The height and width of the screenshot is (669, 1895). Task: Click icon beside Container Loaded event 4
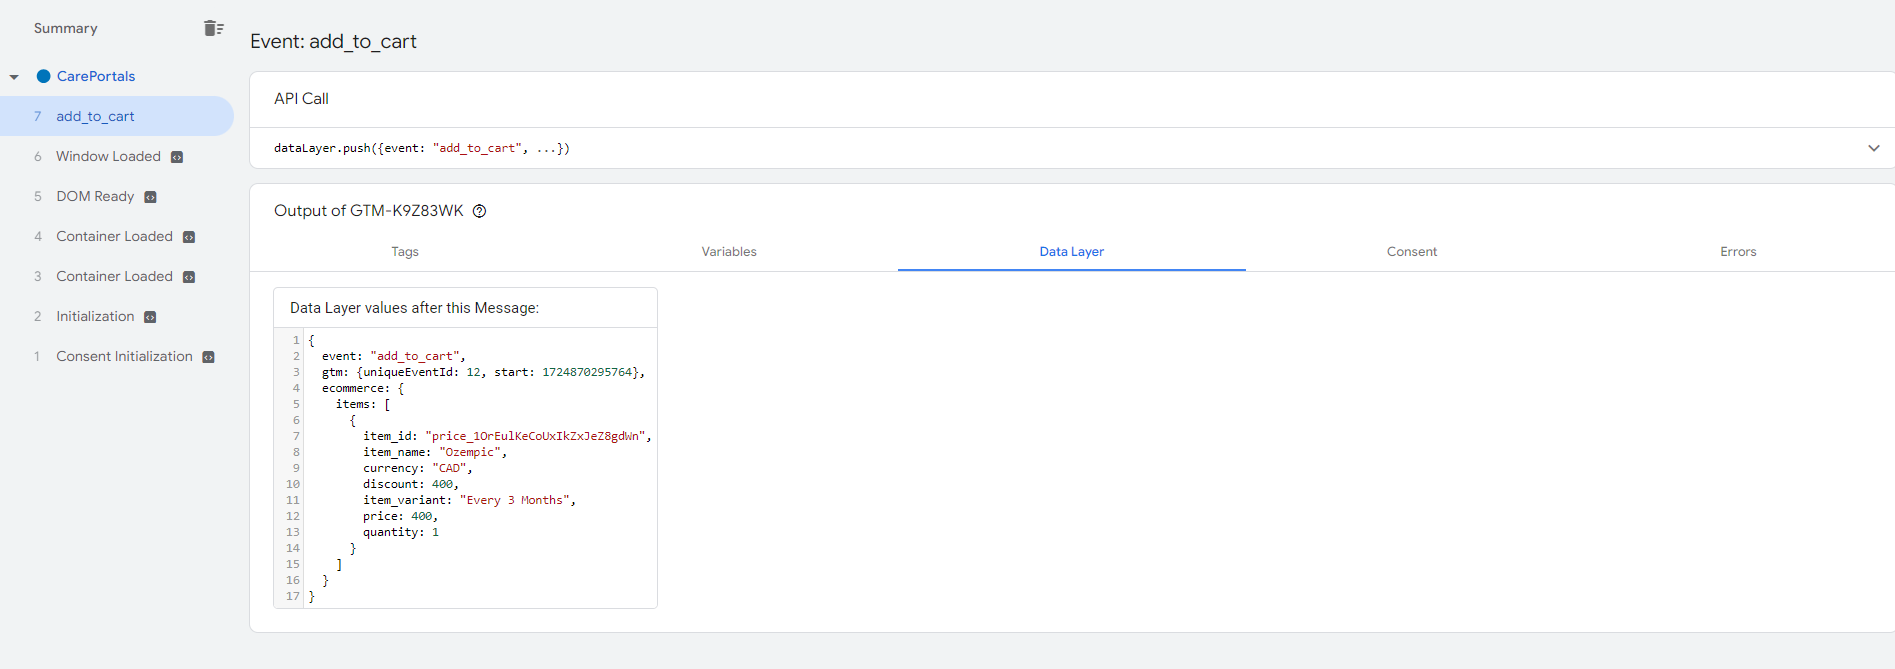tap(189, 237)
